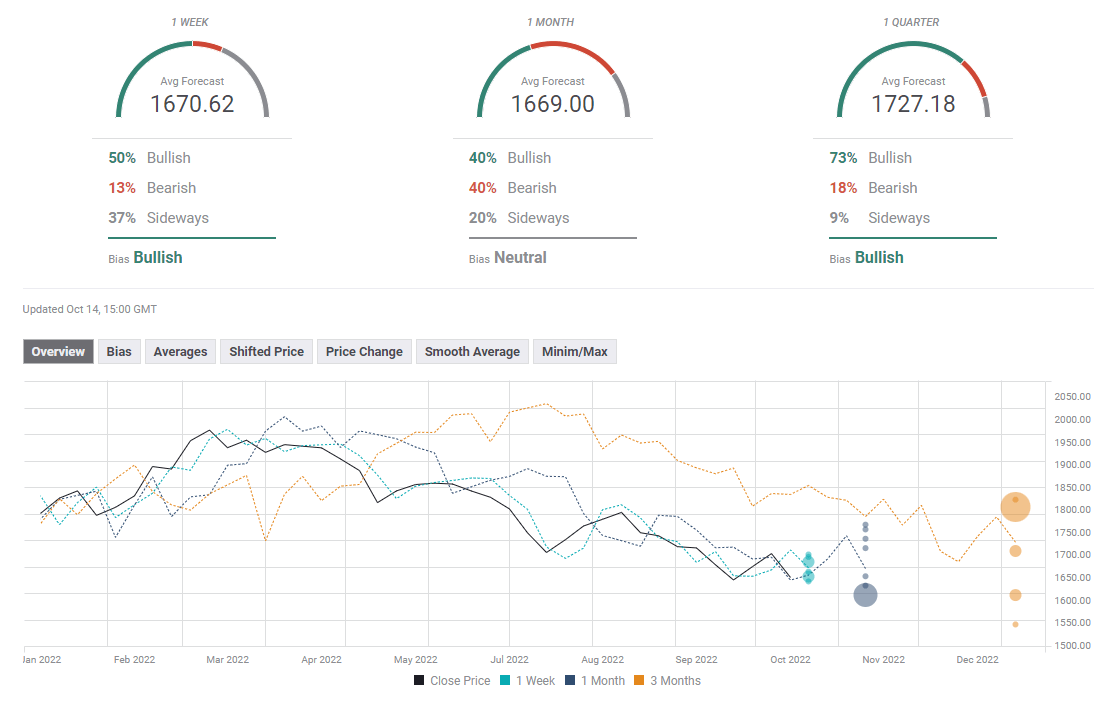Click the orange 3 Months legend swatch
This screenshot has width=1107, height=704.
640,681
